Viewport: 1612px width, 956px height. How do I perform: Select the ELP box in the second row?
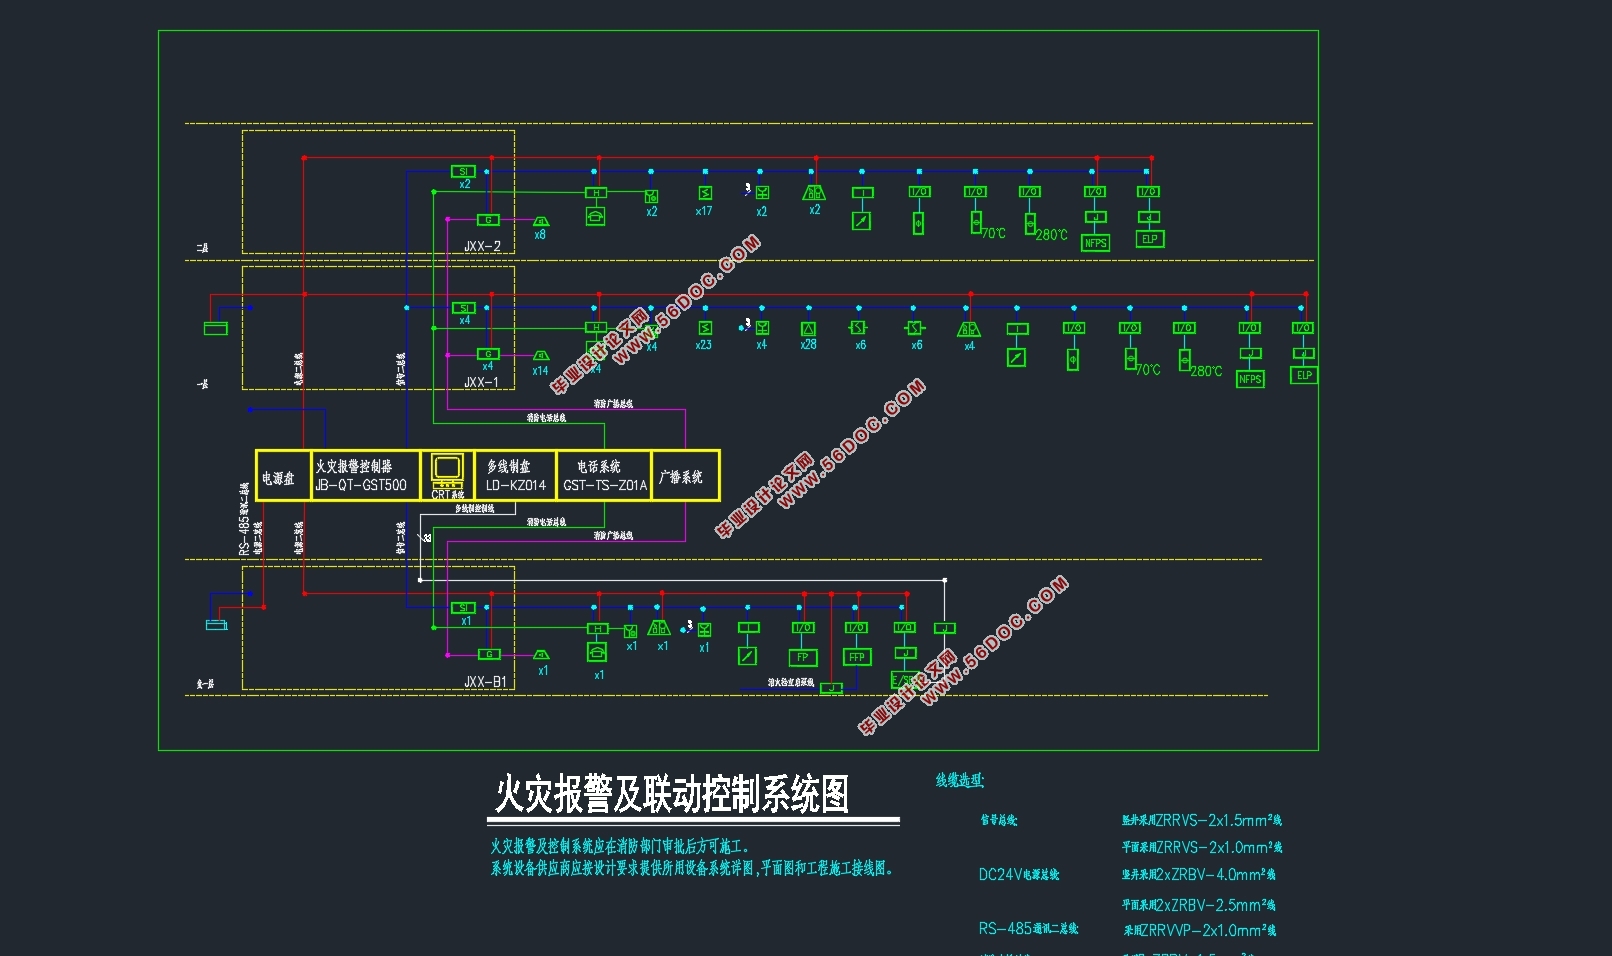click(1304, 375)
